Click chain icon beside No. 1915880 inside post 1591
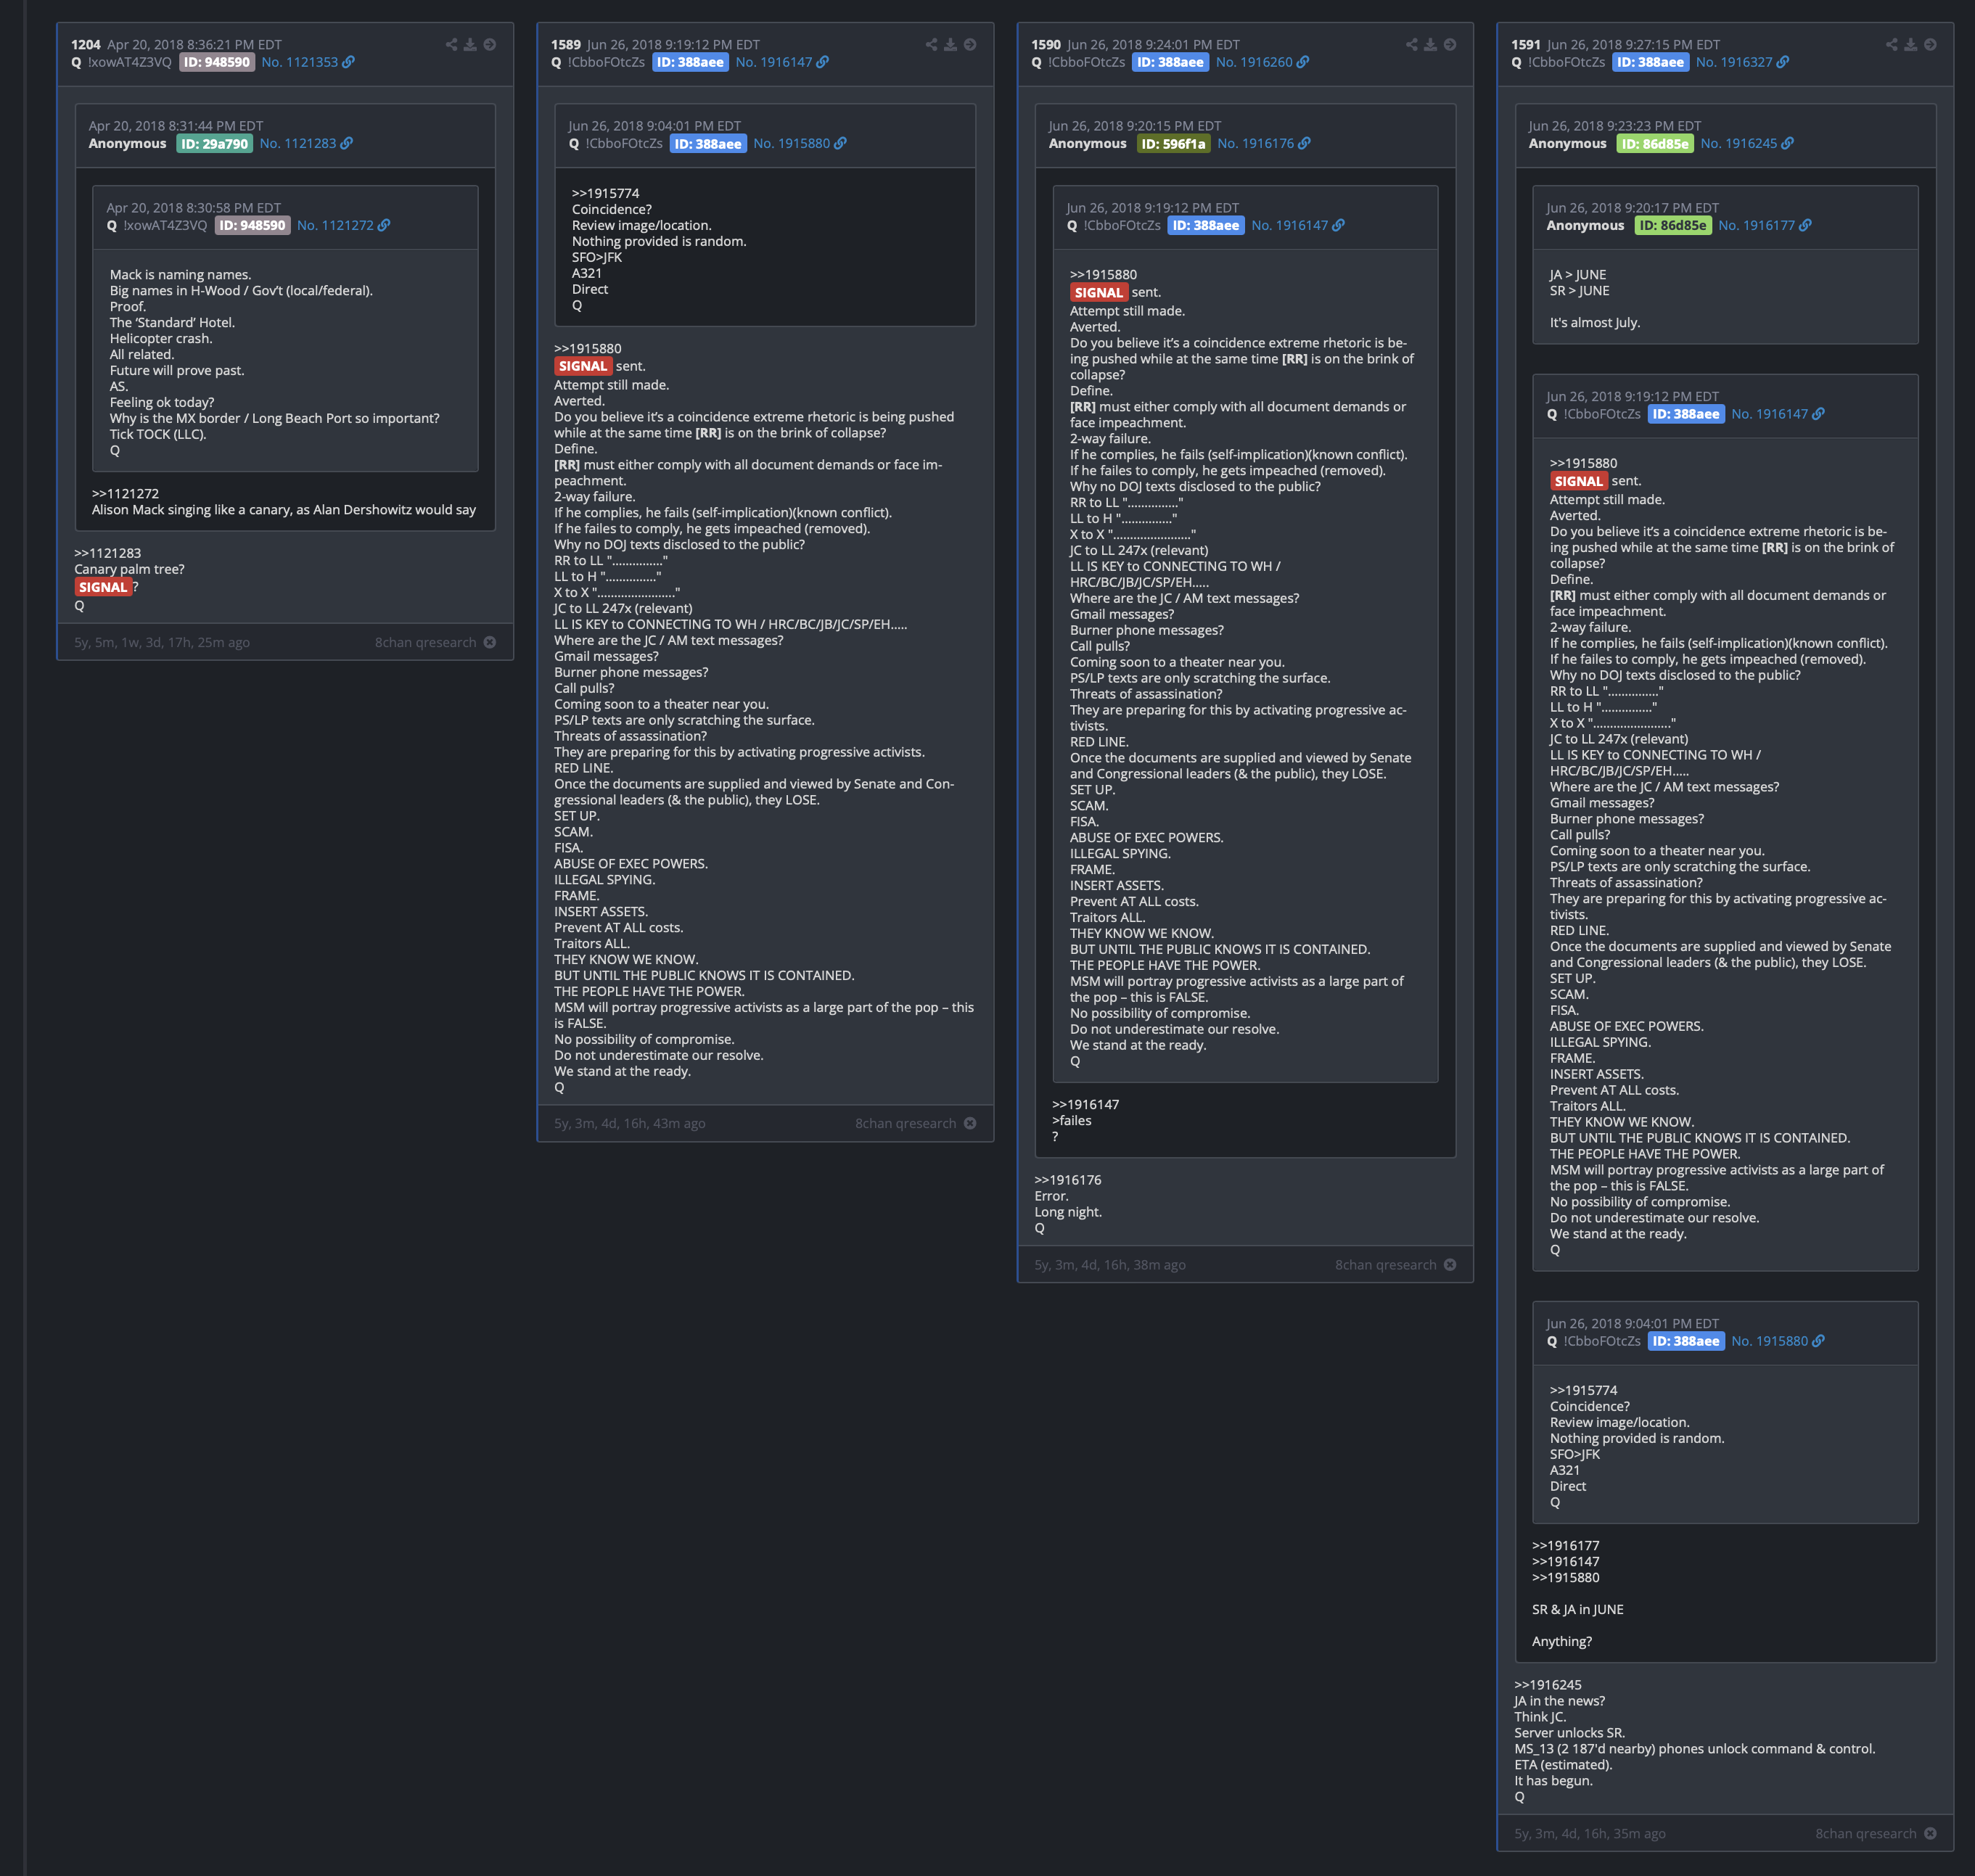 [x=1818, y=1341]
